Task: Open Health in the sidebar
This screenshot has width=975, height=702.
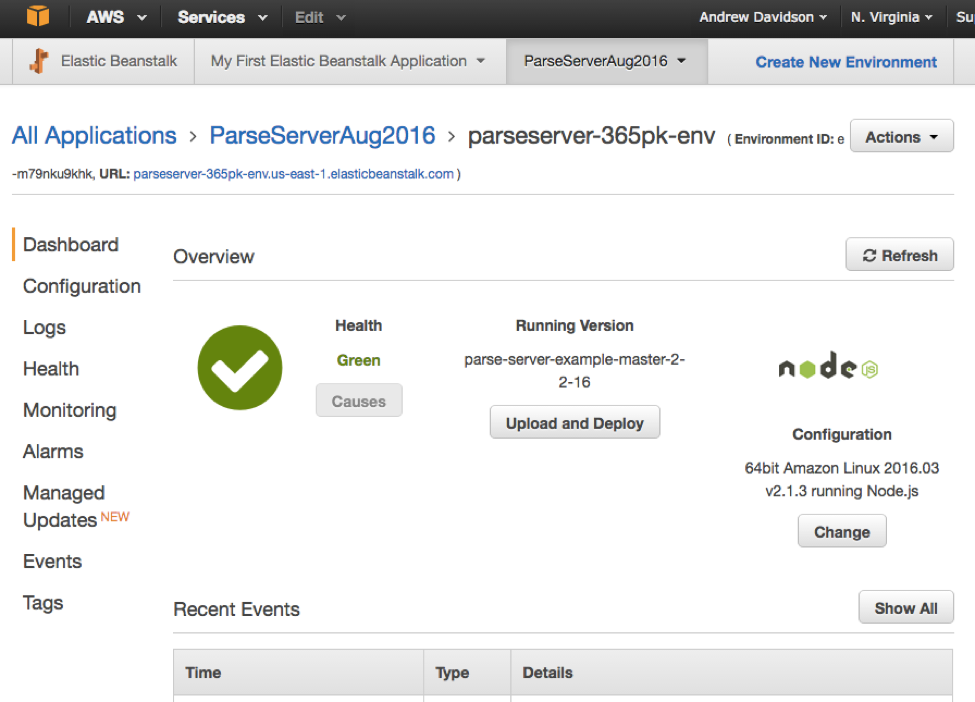Action: 51,369
